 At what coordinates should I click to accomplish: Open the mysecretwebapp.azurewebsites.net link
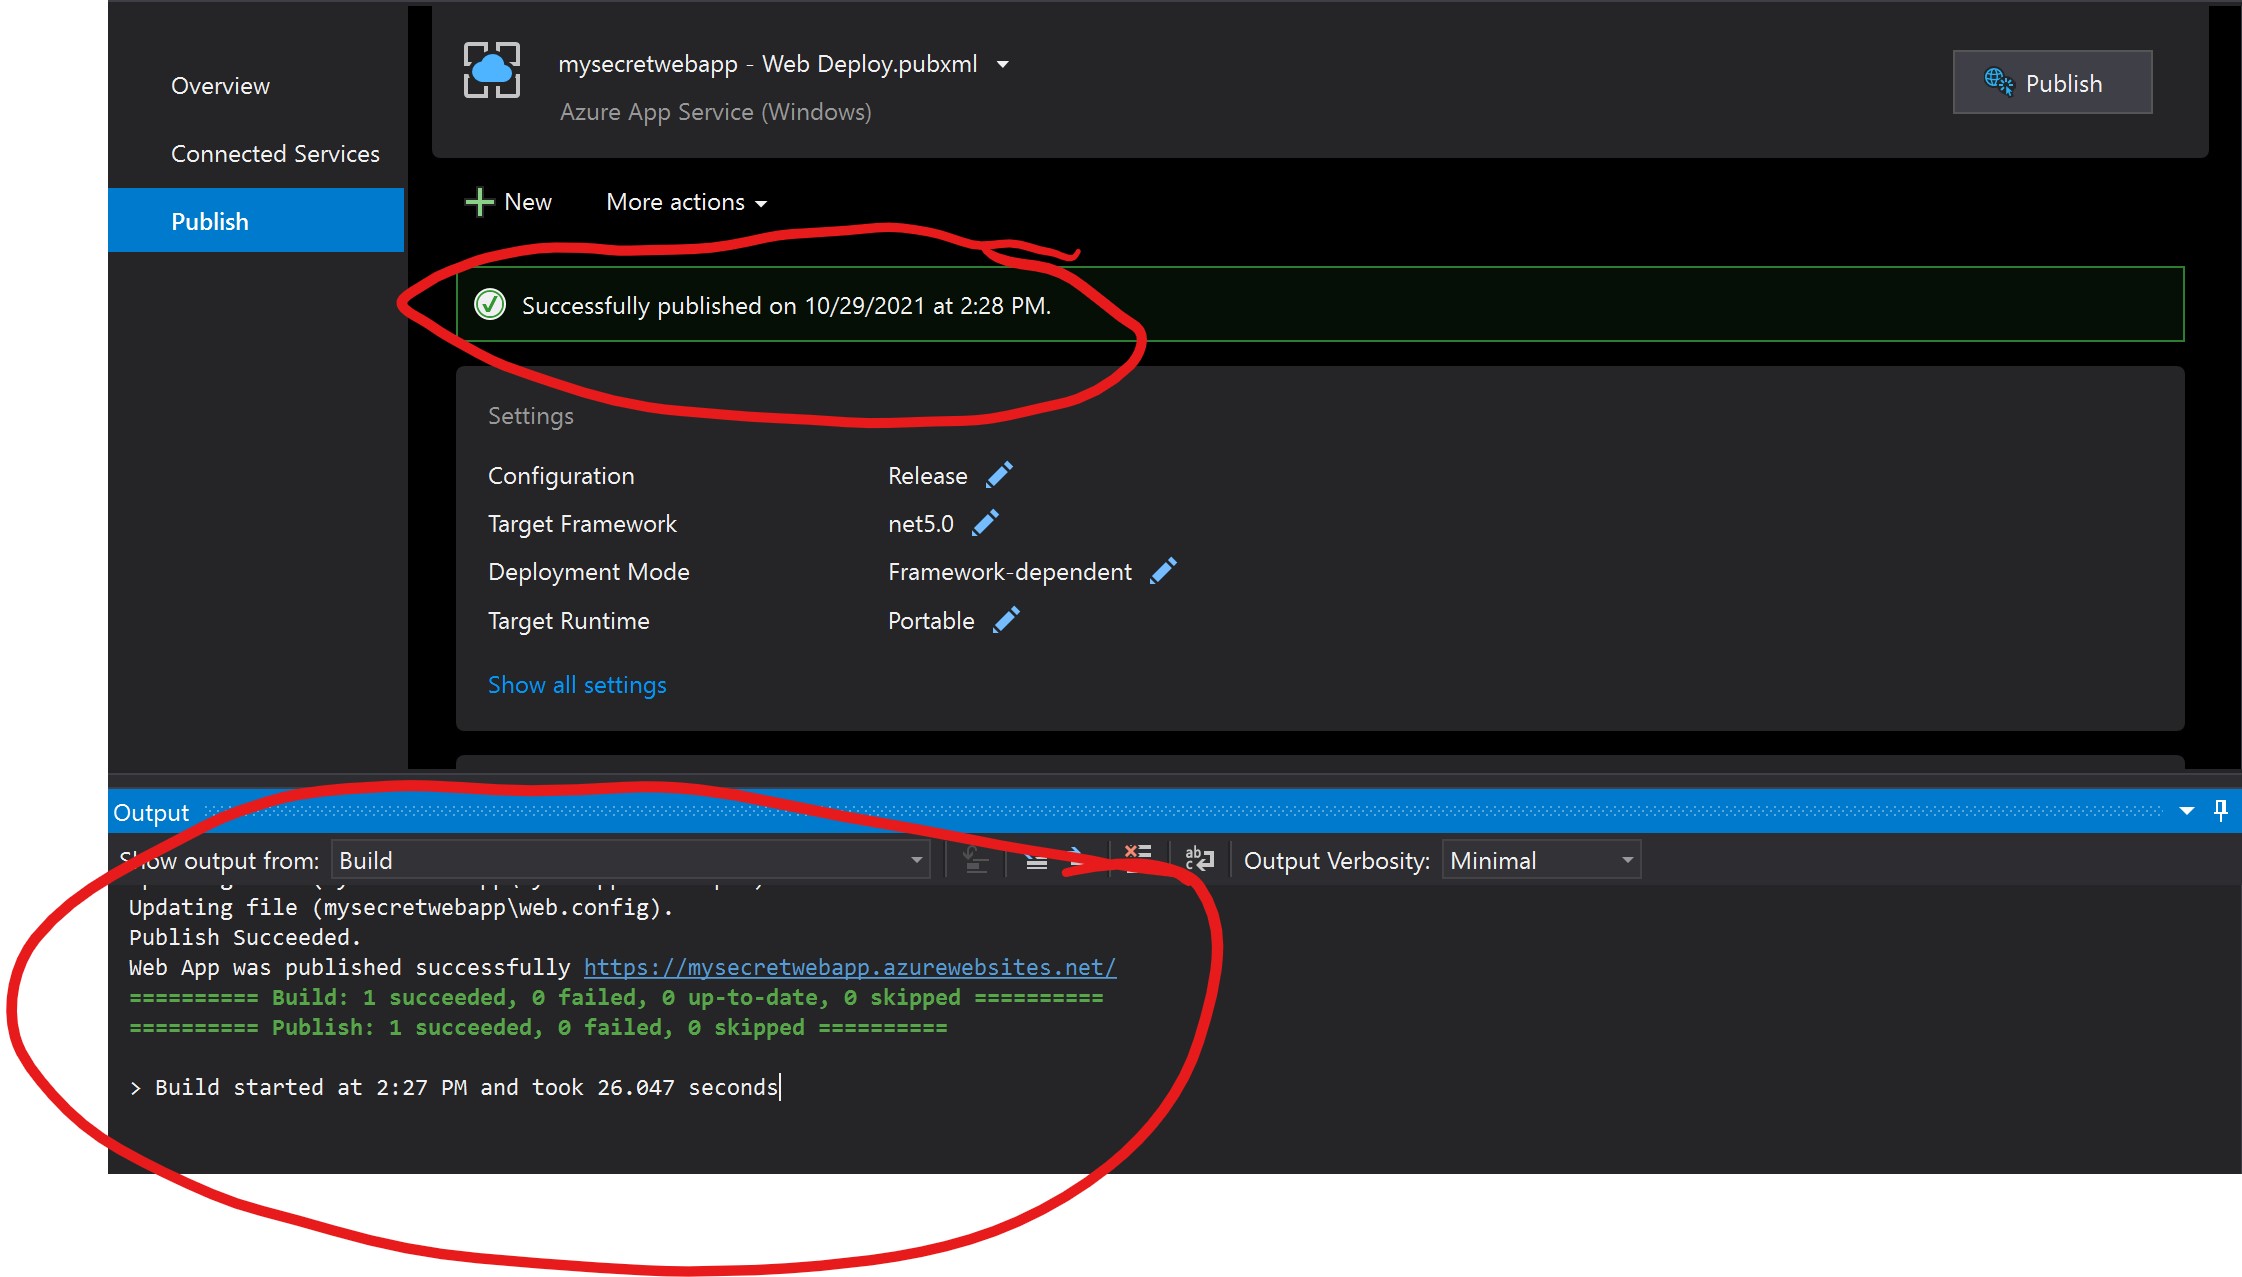(x=849, y=967)
